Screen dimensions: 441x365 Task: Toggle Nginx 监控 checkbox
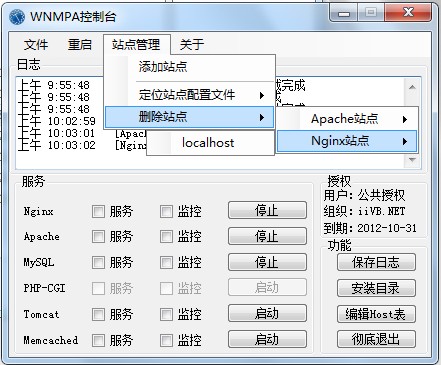tap(166, 211)
